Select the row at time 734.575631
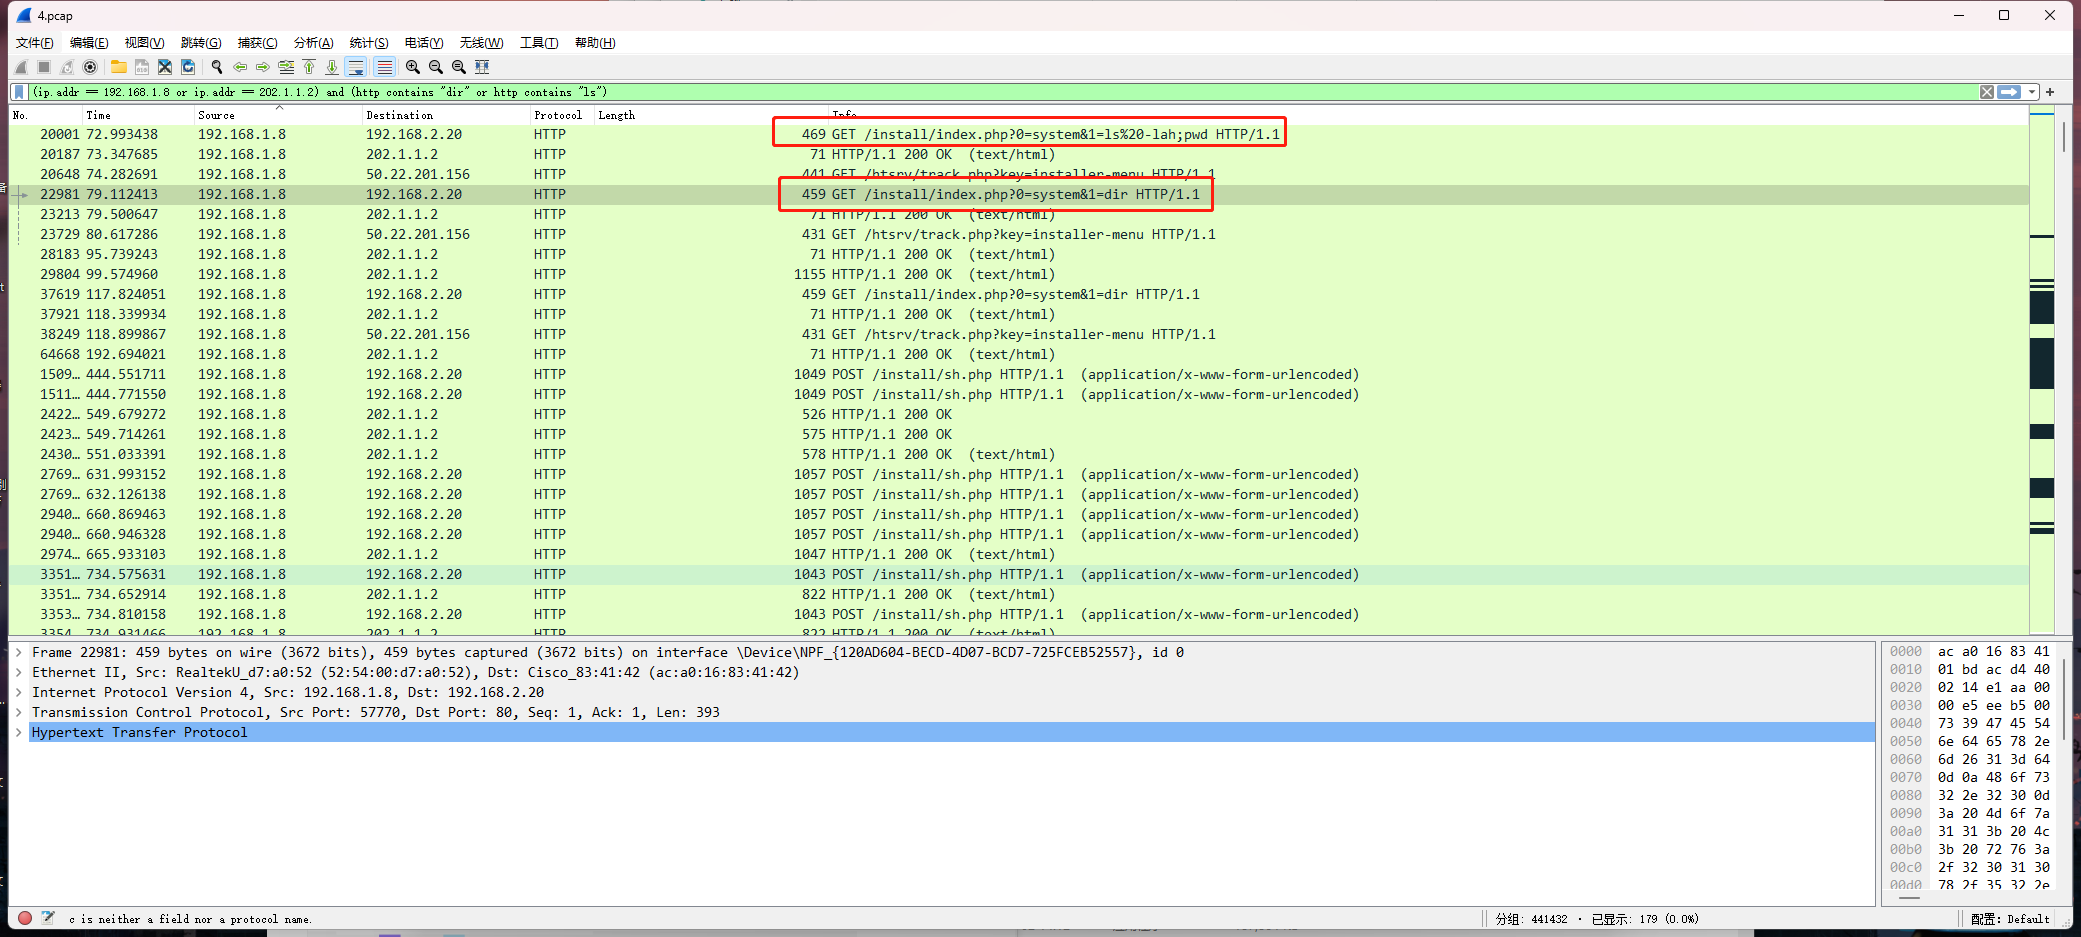Screen dimensions: 2081x937 [x=1019, y=574]
